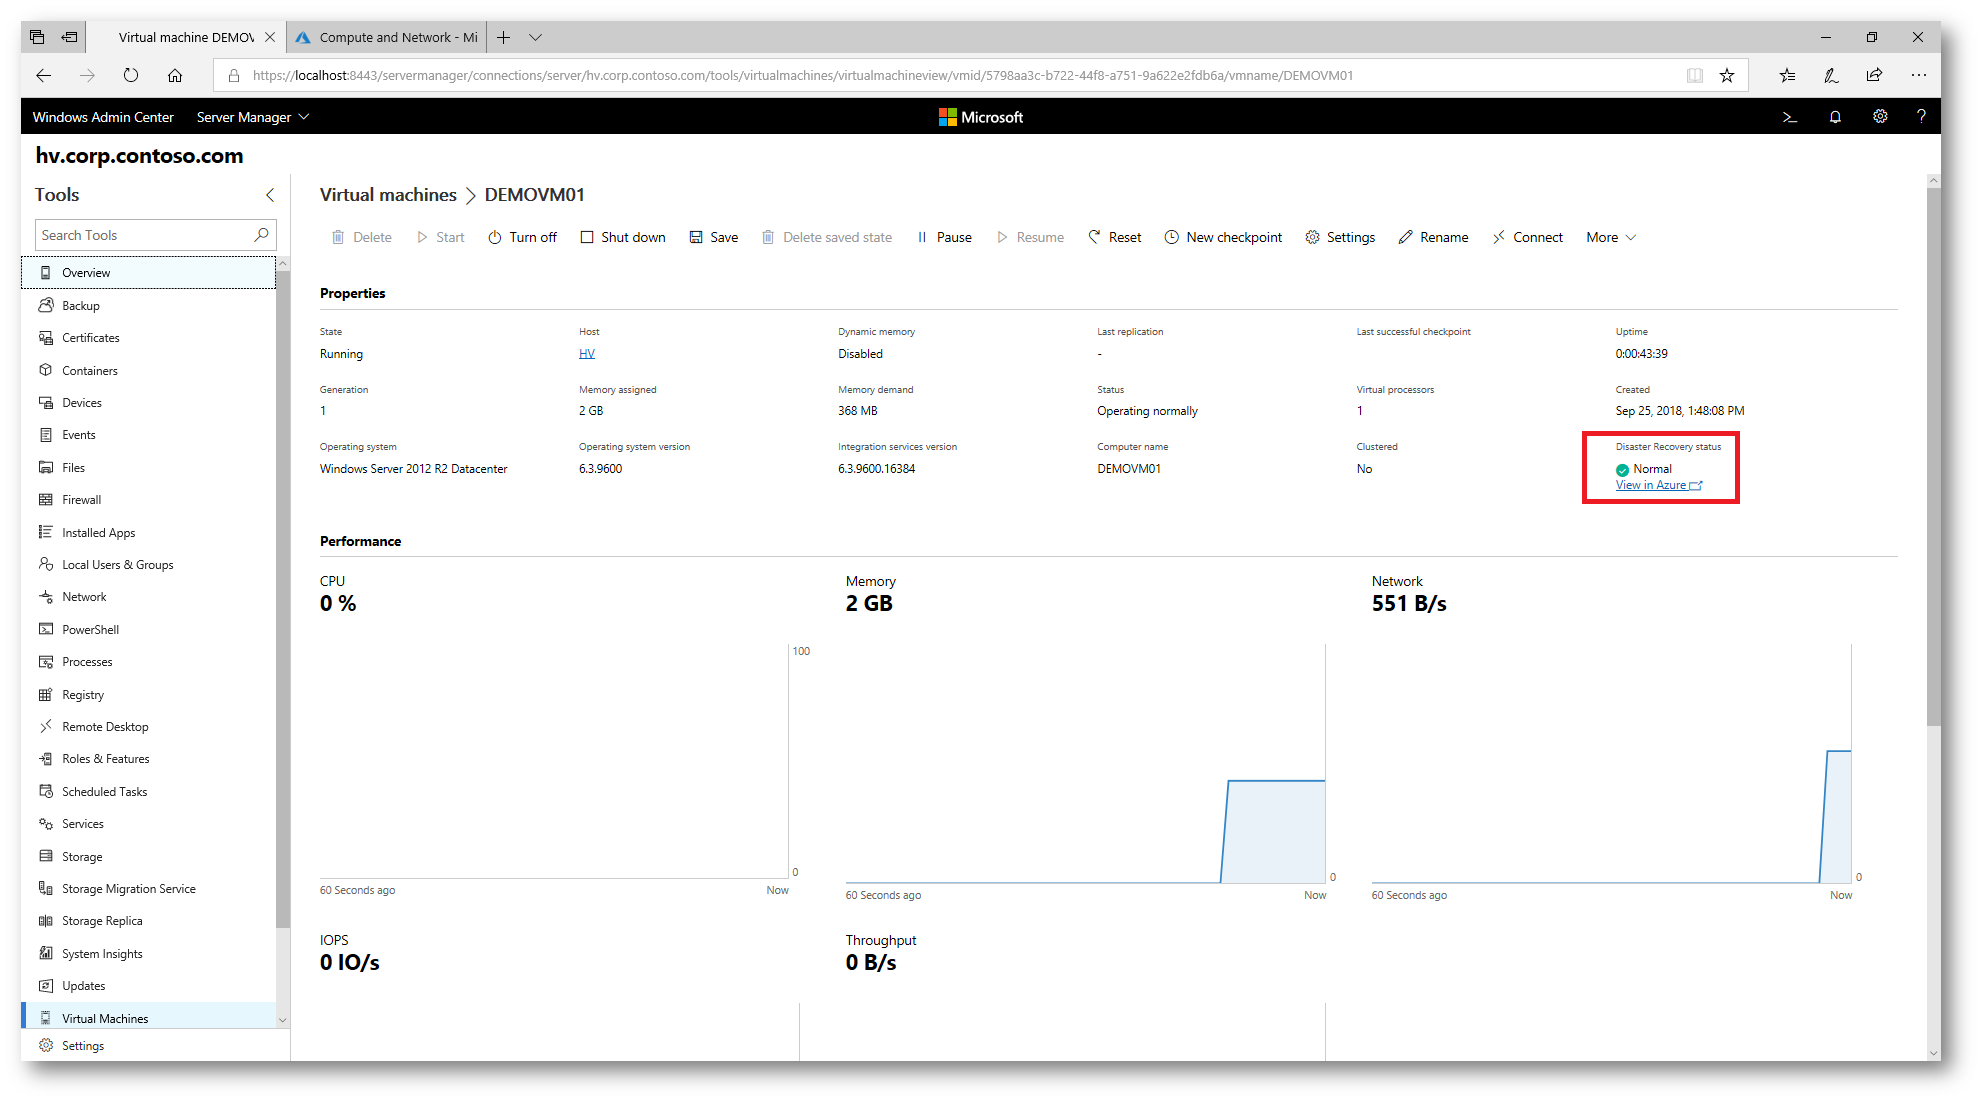The width and height of the screenshot is (1983, 1103).
Task: Open Storage Migration Service tool
Action: click(149, 889)
